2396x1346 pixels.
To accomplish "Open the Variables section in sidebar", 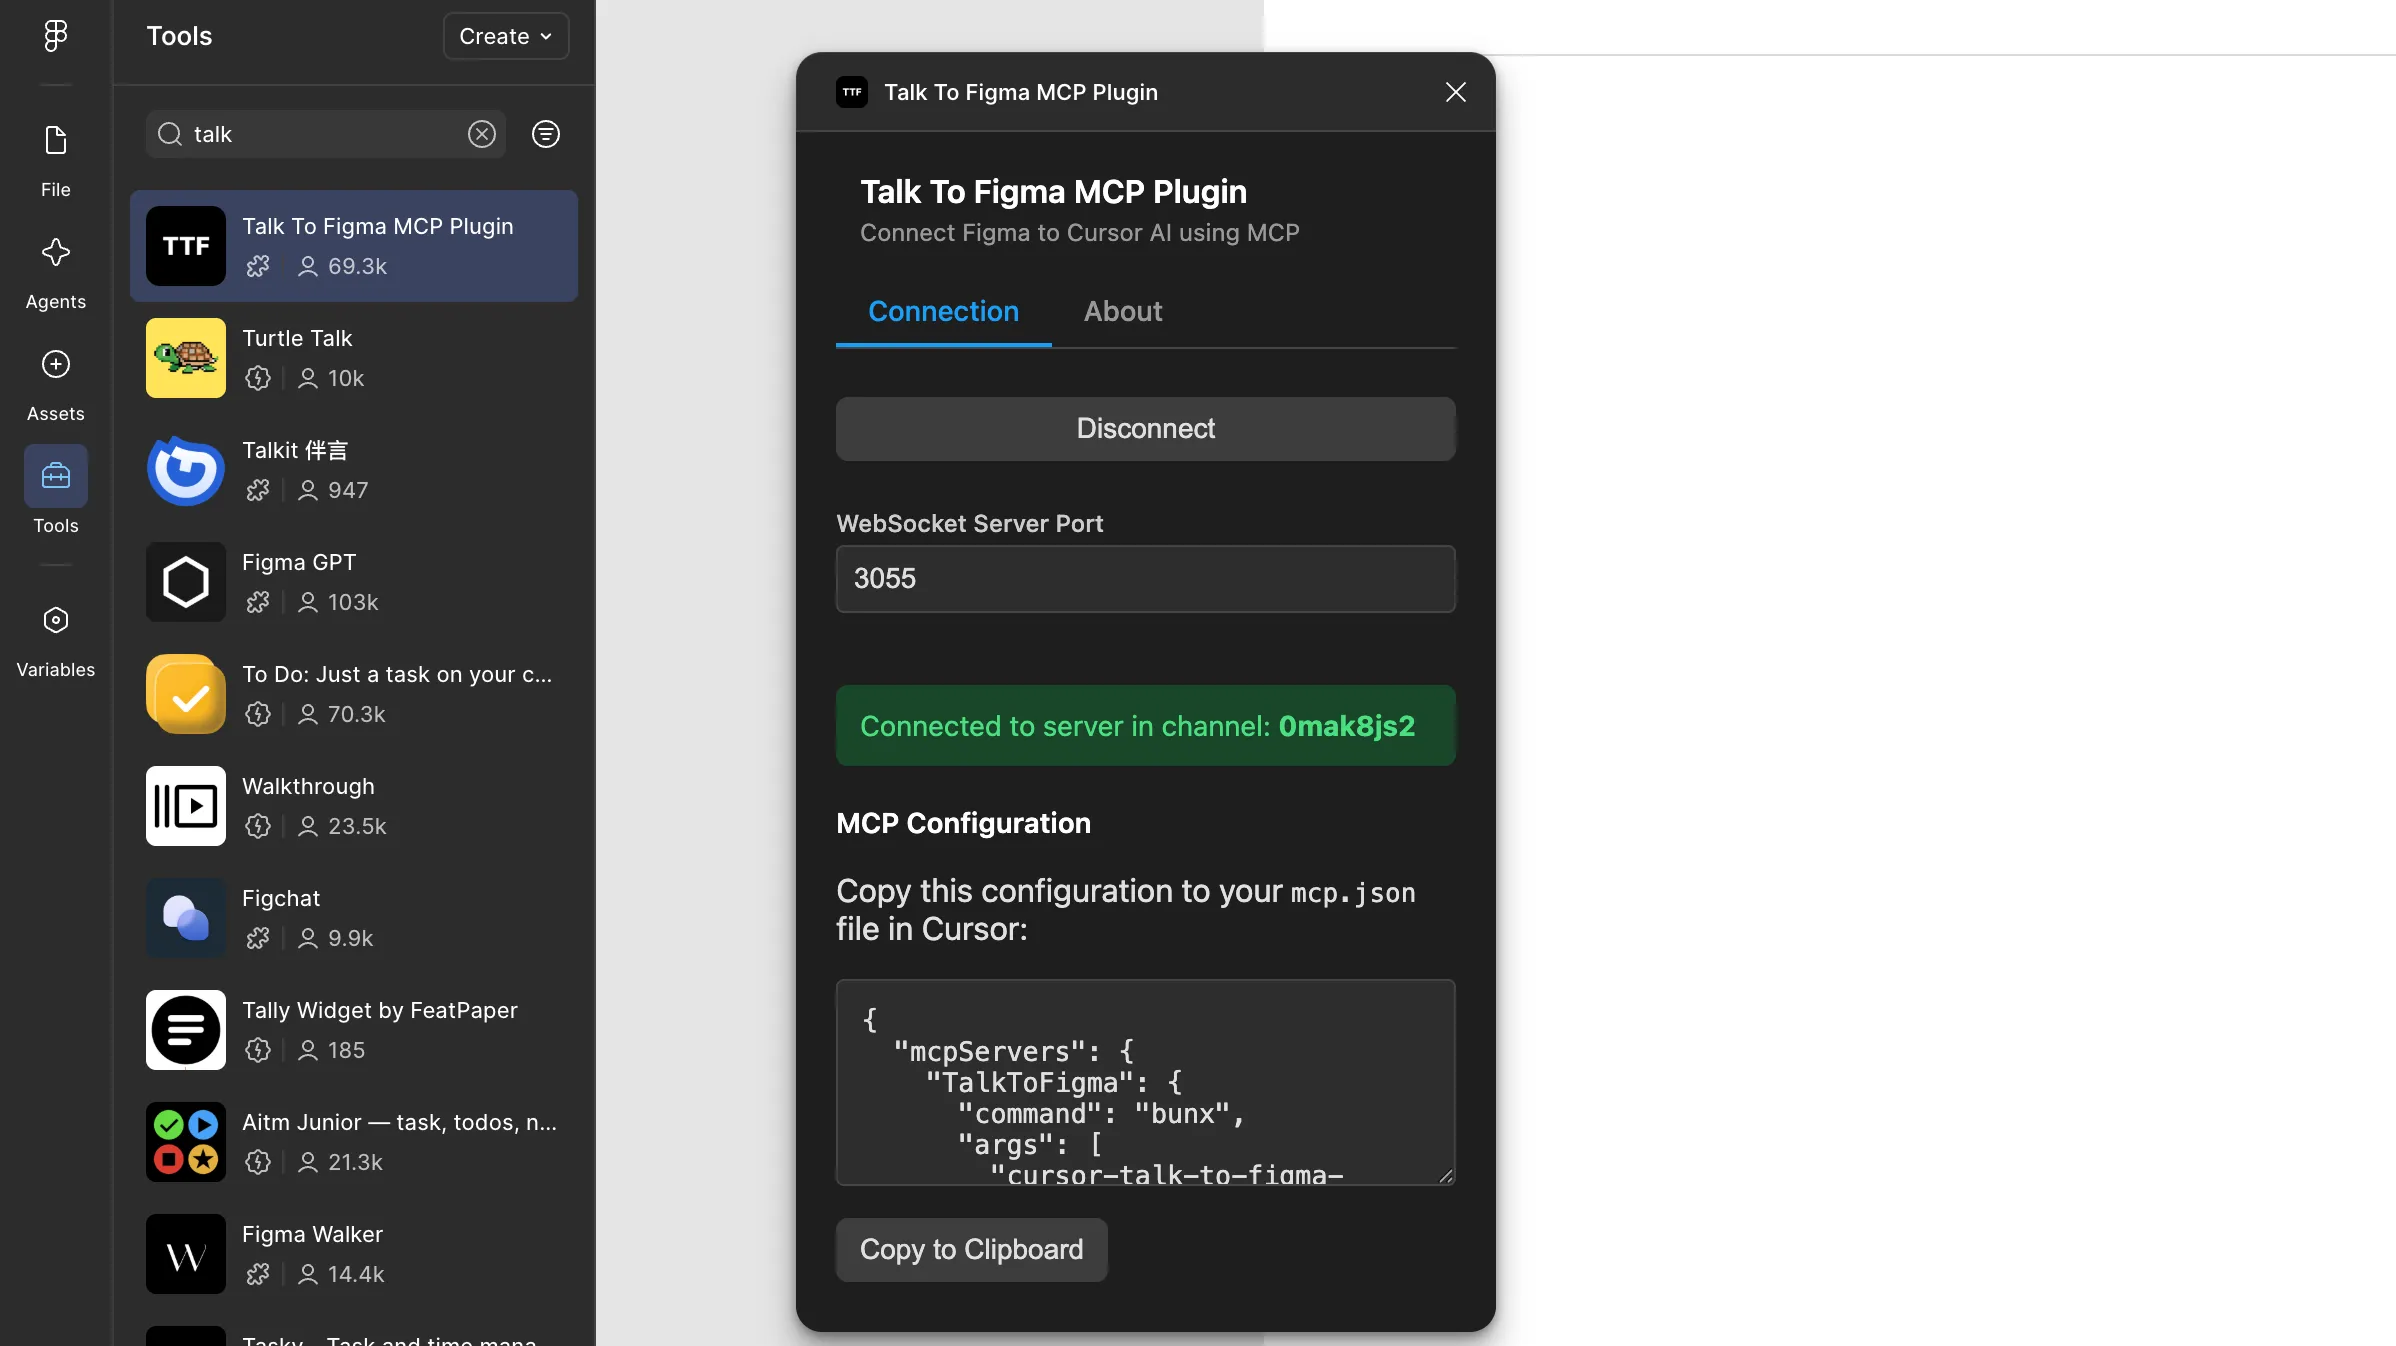I will pos(56,640).
